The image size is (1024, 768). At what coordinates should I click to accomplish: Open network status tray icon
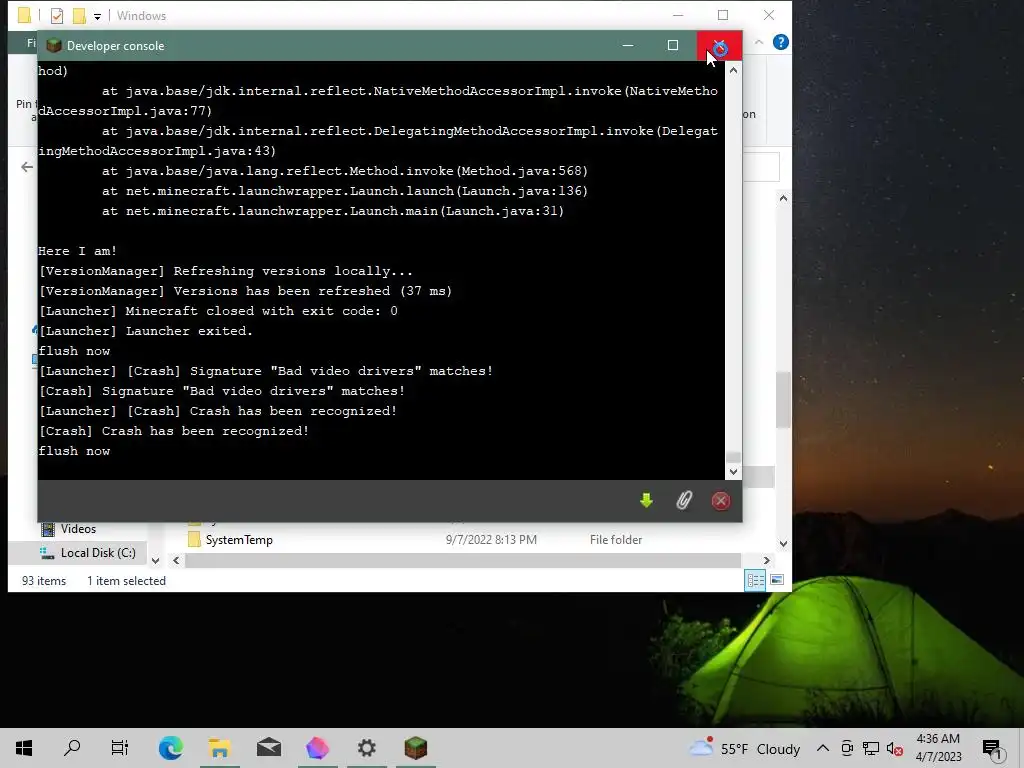tap(871, 748)
